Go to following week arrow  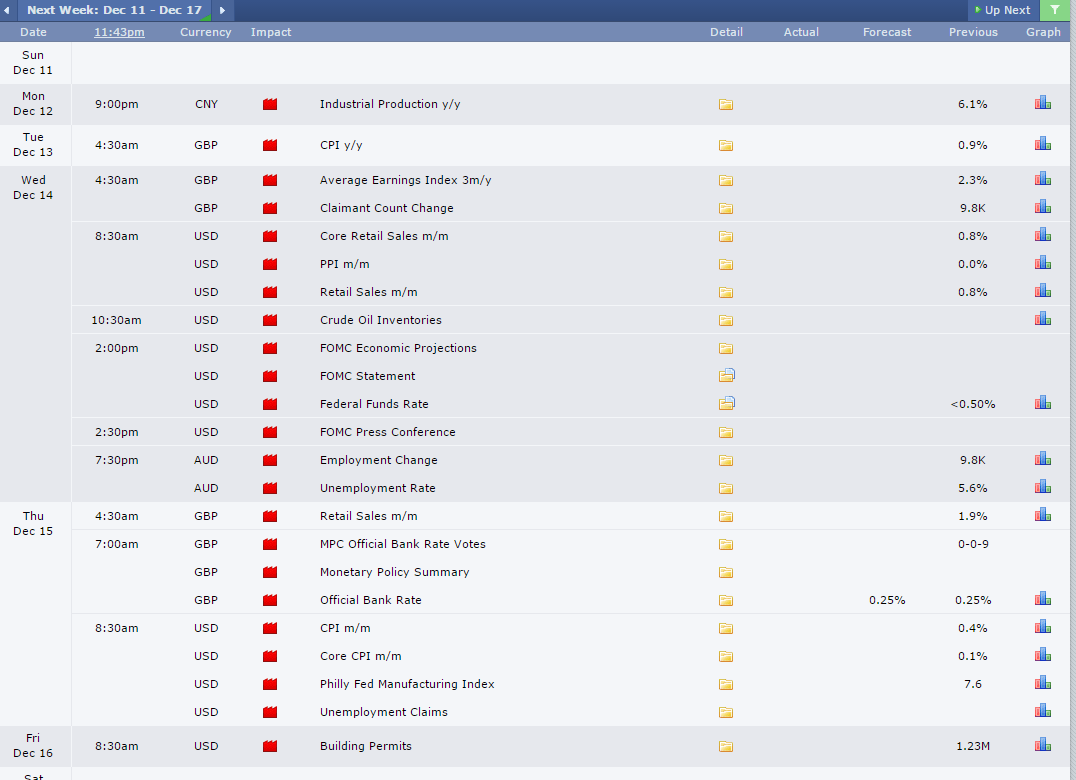[x=222, y=10]
